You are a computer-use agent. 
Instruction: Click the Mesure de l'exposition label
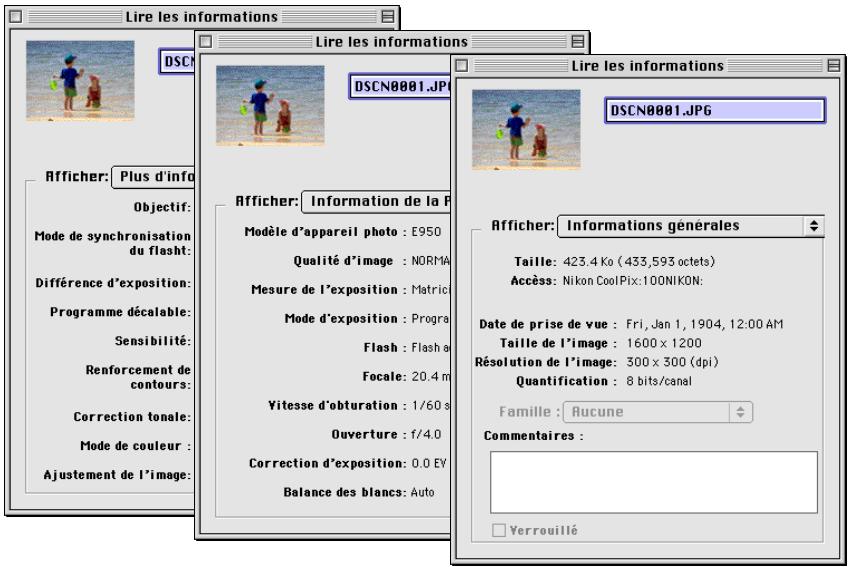coord(329,290)
